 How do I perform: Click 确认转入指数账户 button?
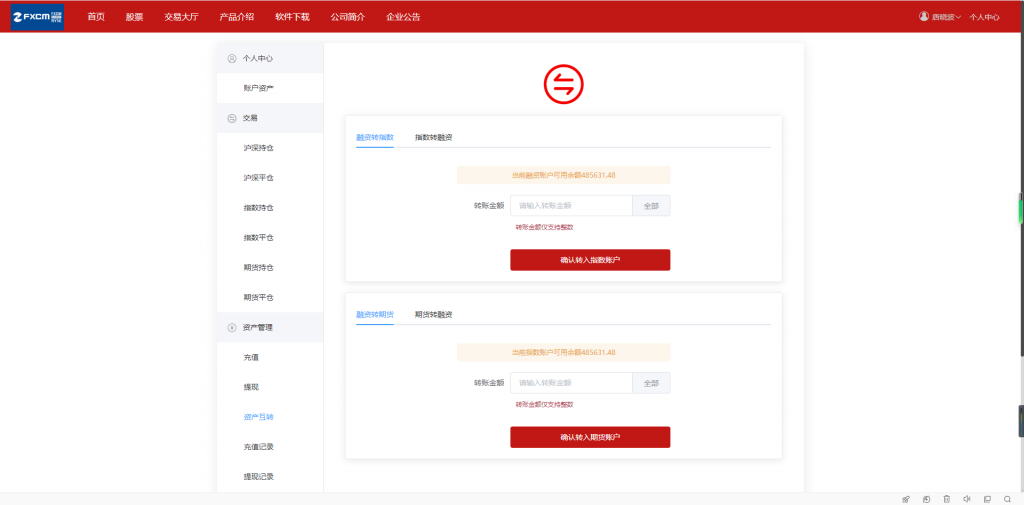pyautogui.click(x=590, y=259)
